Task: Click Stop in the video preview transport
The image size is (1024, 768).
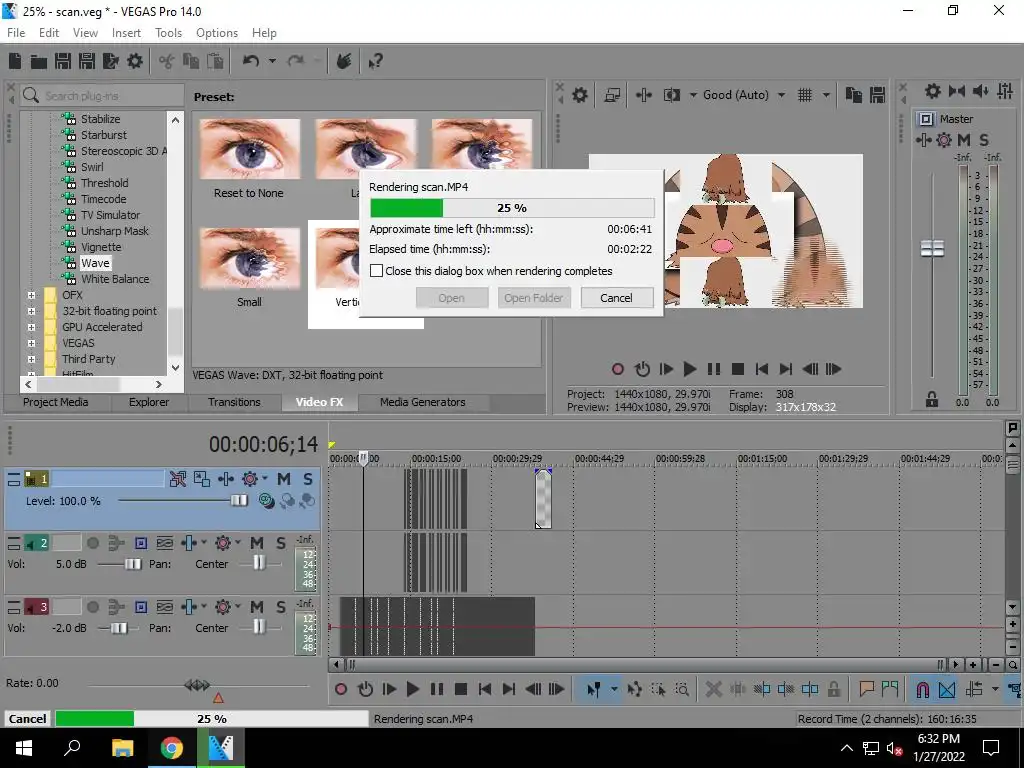Action: 738,369
